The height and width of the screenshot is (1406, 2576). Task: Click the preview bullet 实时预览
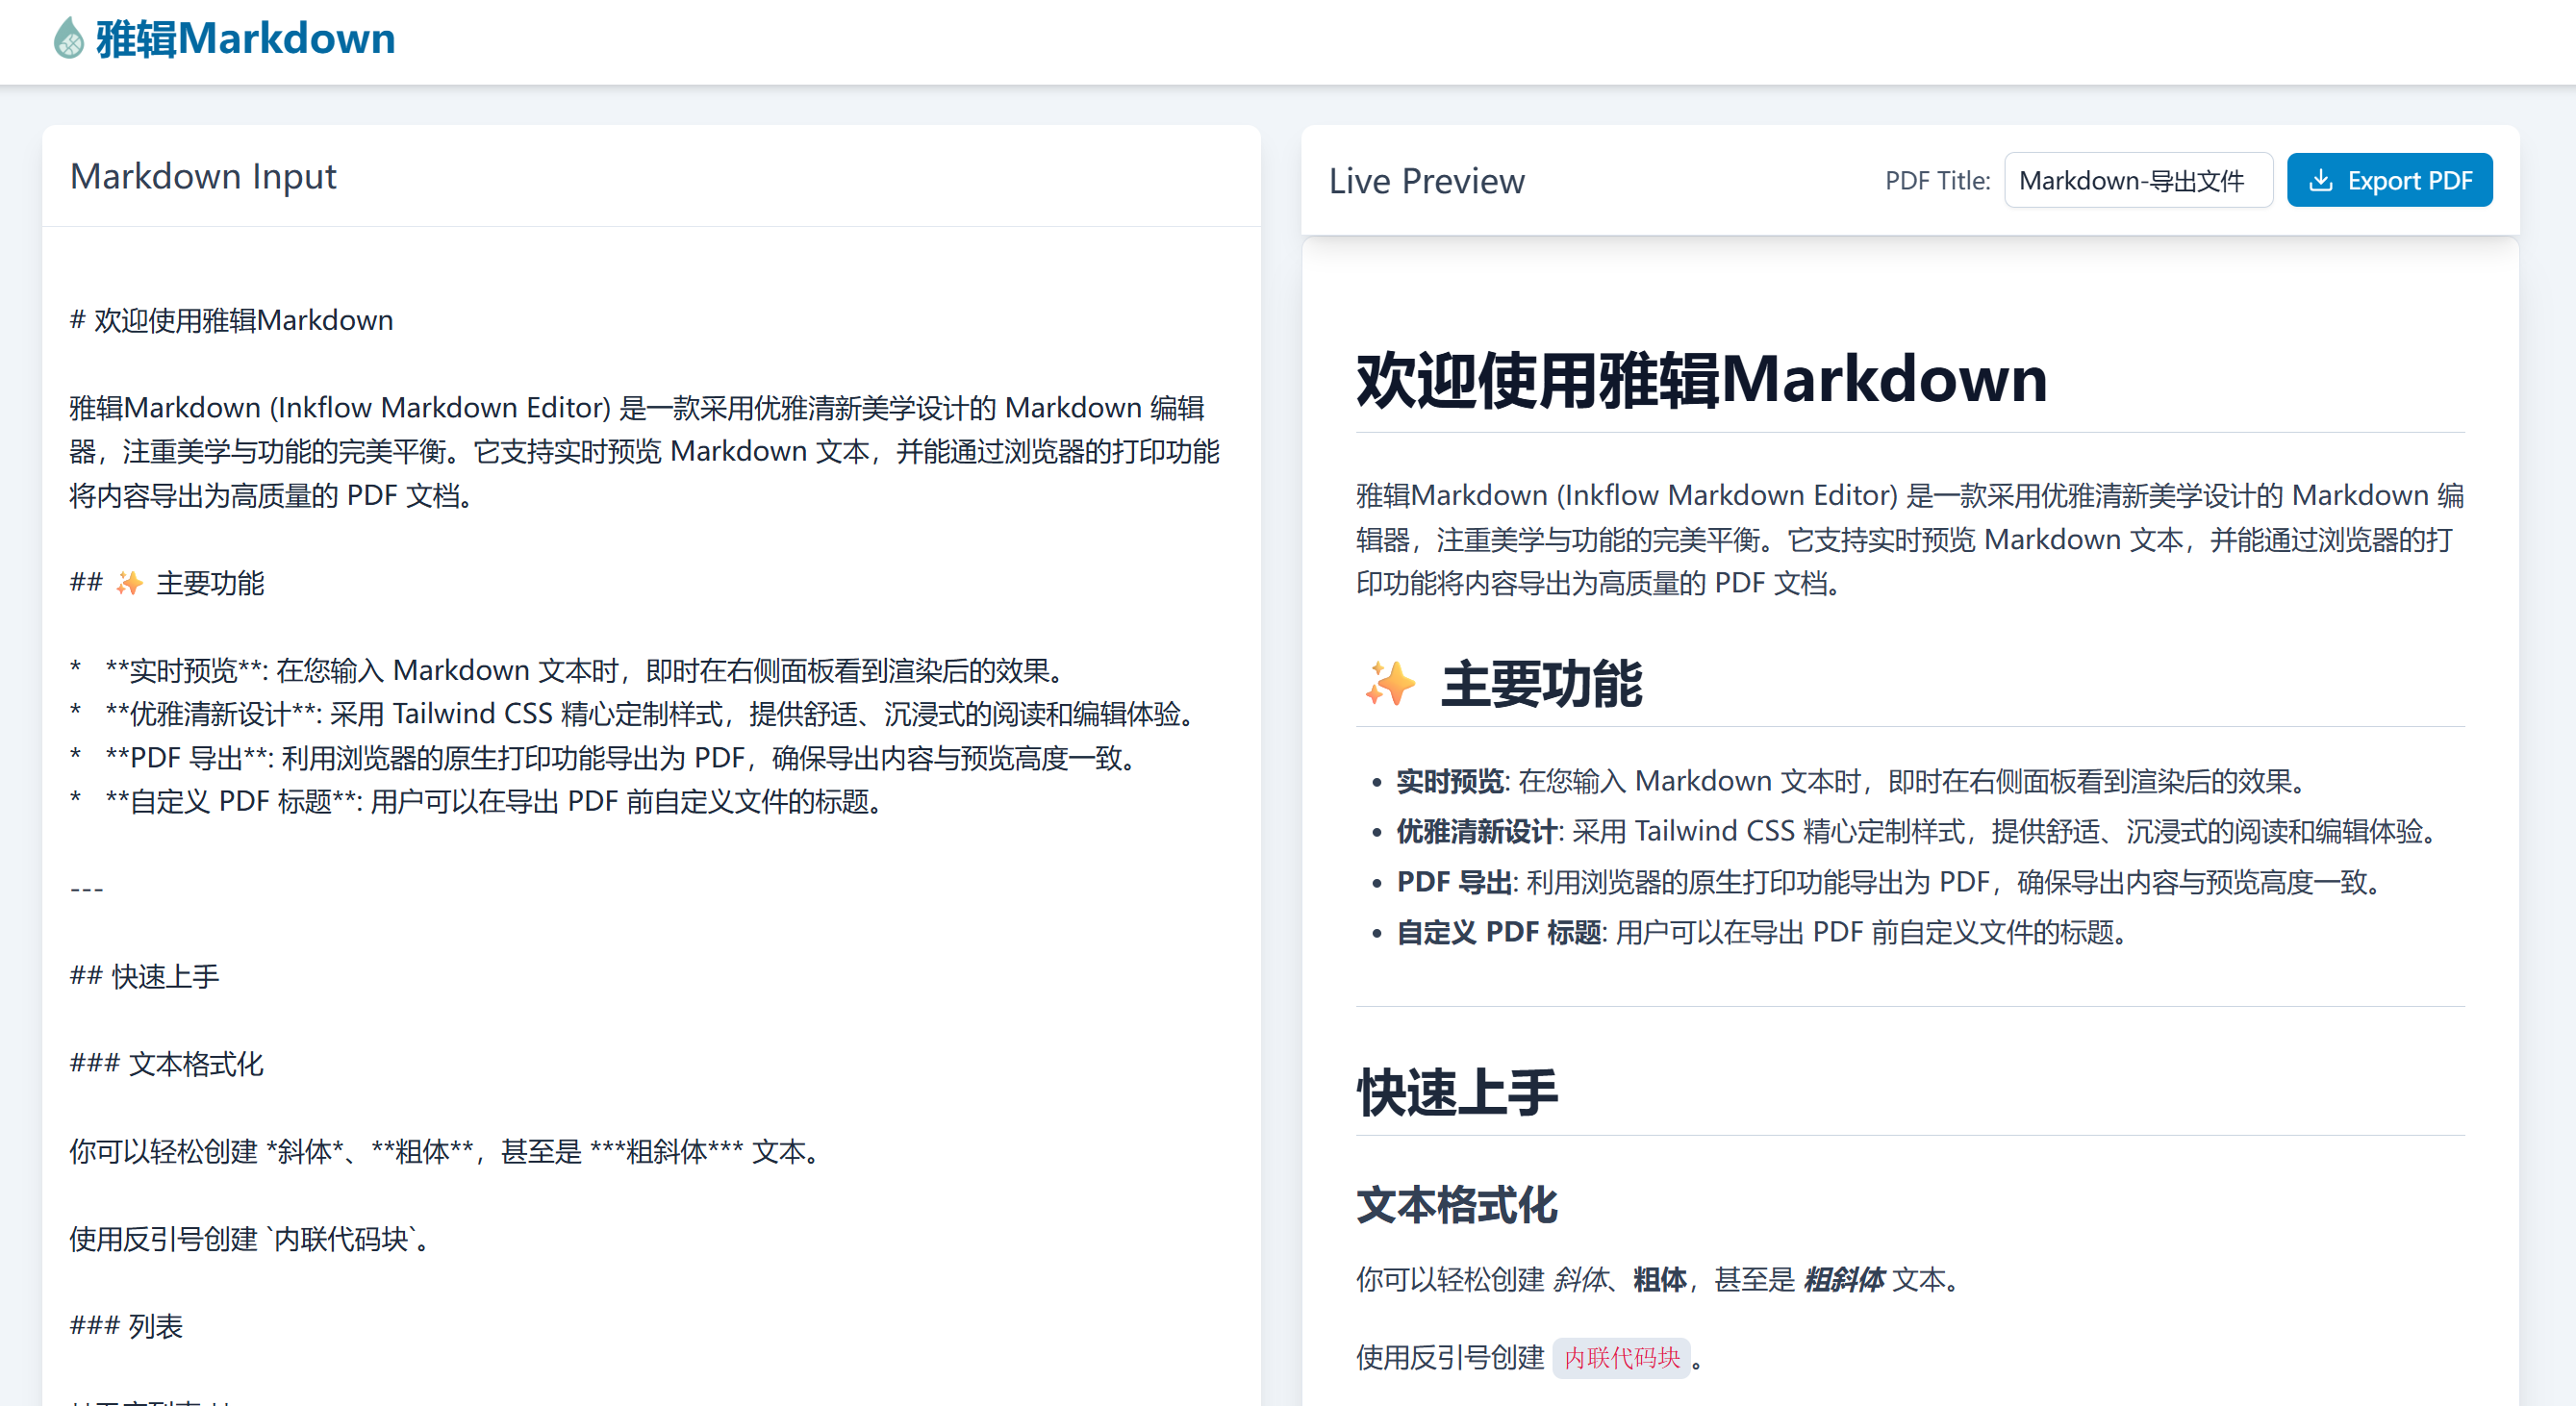pyautogui.click(x=1852, y=781)
